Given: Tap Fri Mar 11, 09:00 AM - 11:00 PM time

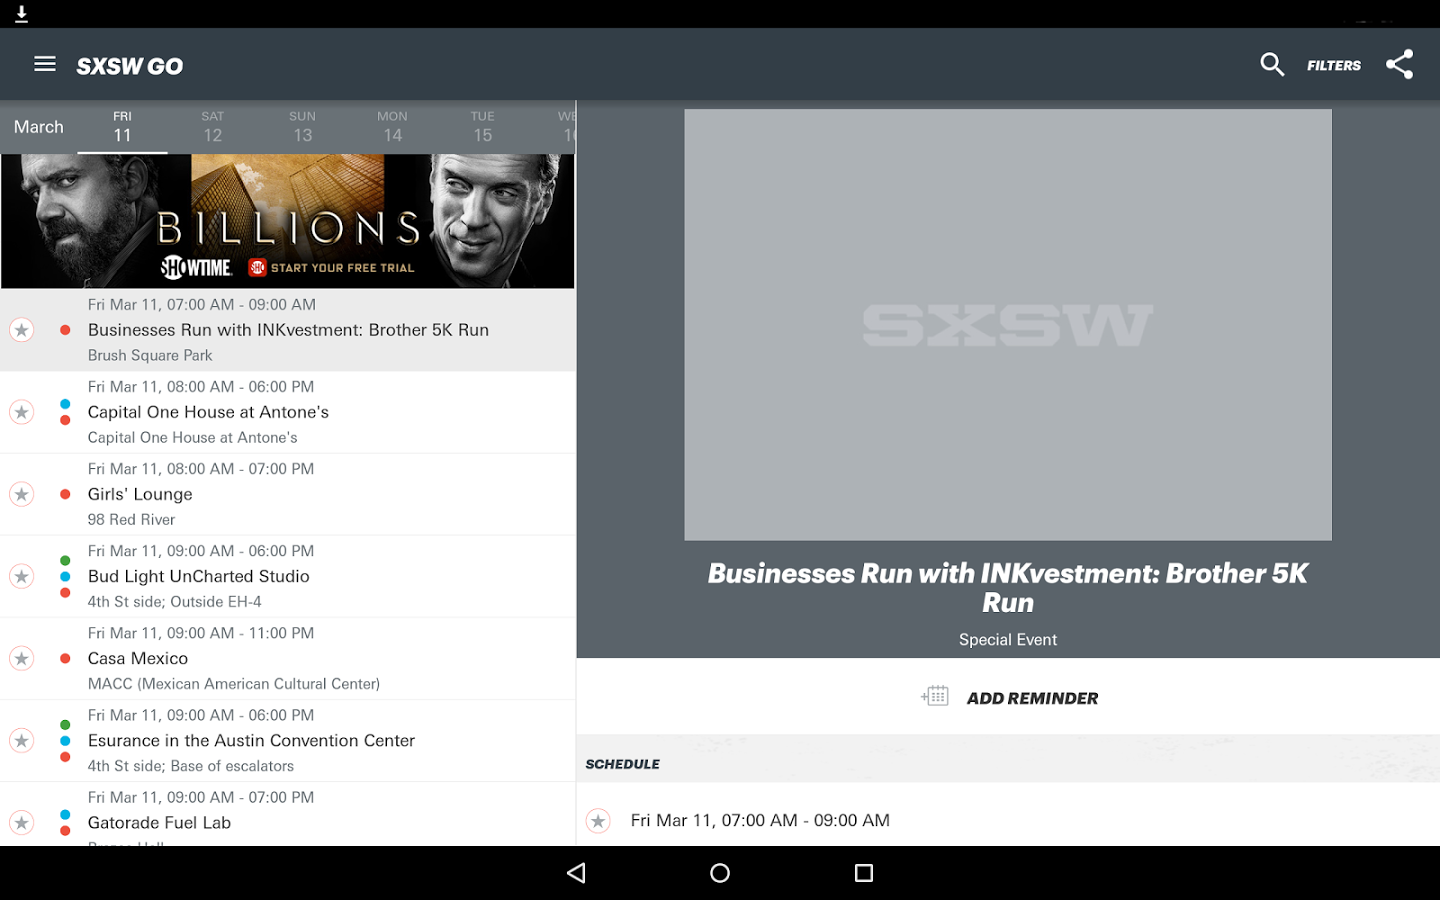Looking at the screenshot, I should (201, 633).
